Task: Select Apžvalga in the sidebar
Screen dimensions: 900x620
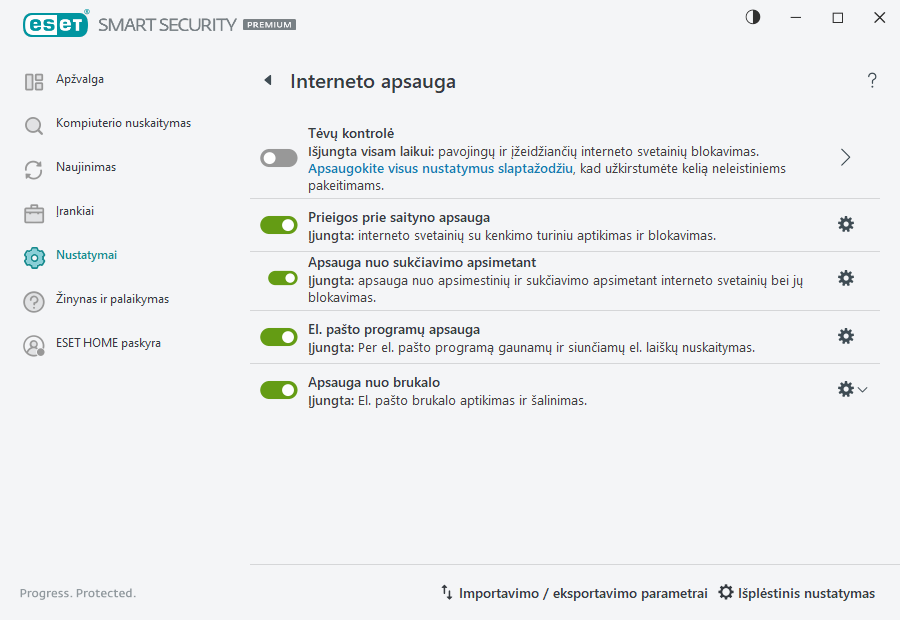Action: [33, 79]
